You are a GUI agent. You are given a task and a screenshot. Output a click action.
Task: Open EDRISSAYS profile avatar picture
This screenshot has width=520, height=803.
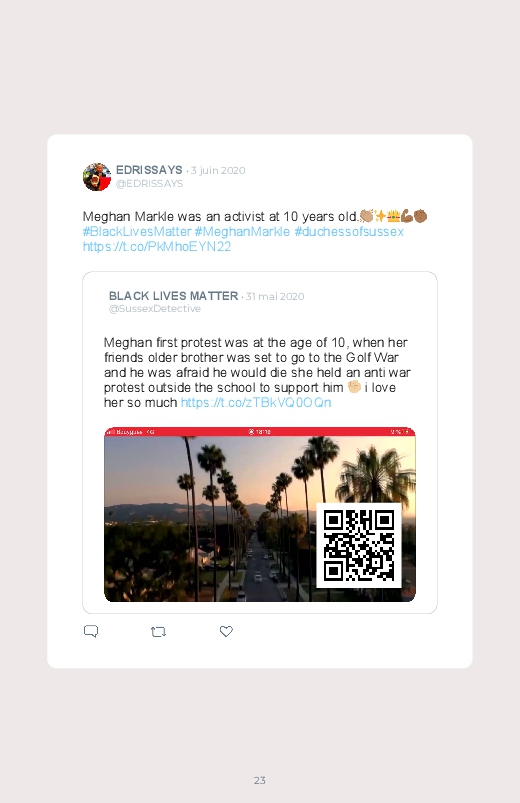97,177
